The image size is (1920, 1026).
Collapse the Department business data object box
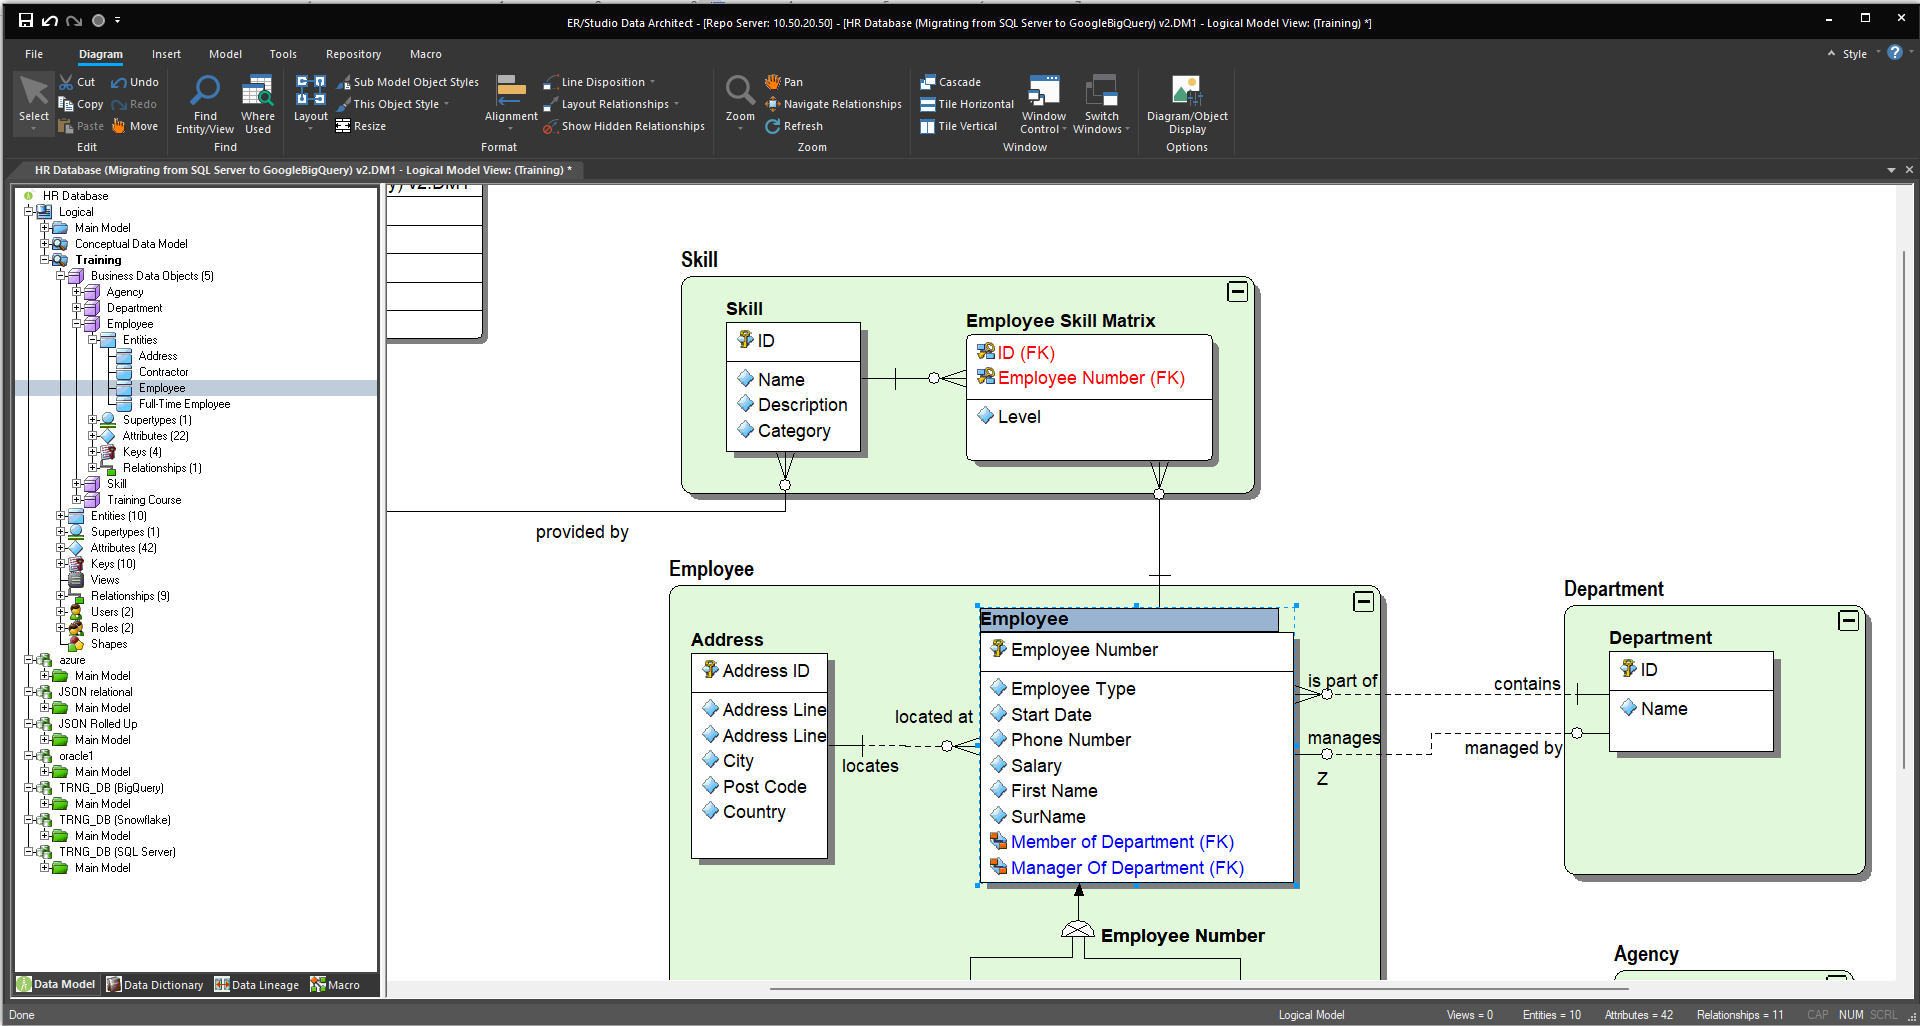pos(1848,621)
